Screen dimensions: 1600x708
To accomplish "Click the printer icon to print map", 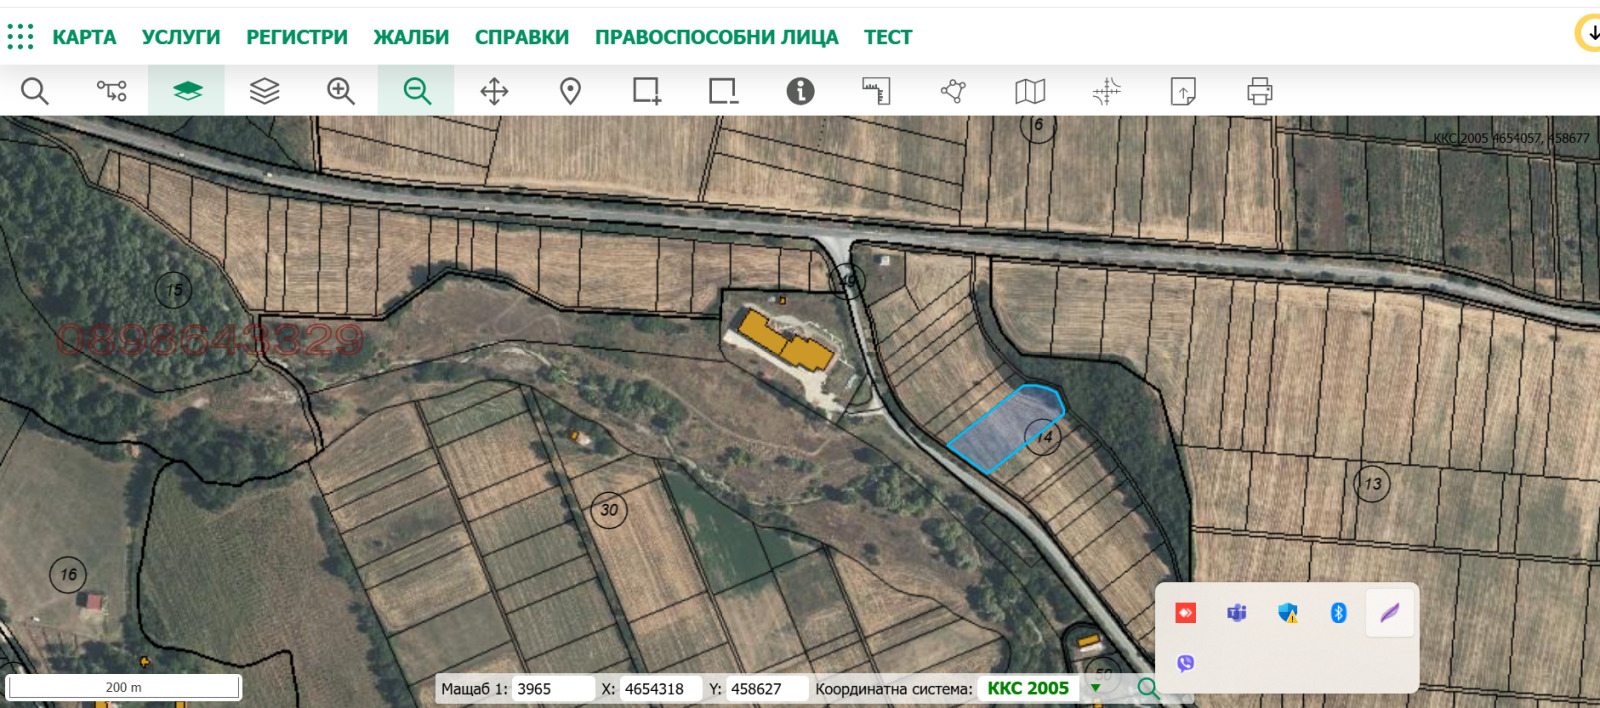I will pos(1259,91).
